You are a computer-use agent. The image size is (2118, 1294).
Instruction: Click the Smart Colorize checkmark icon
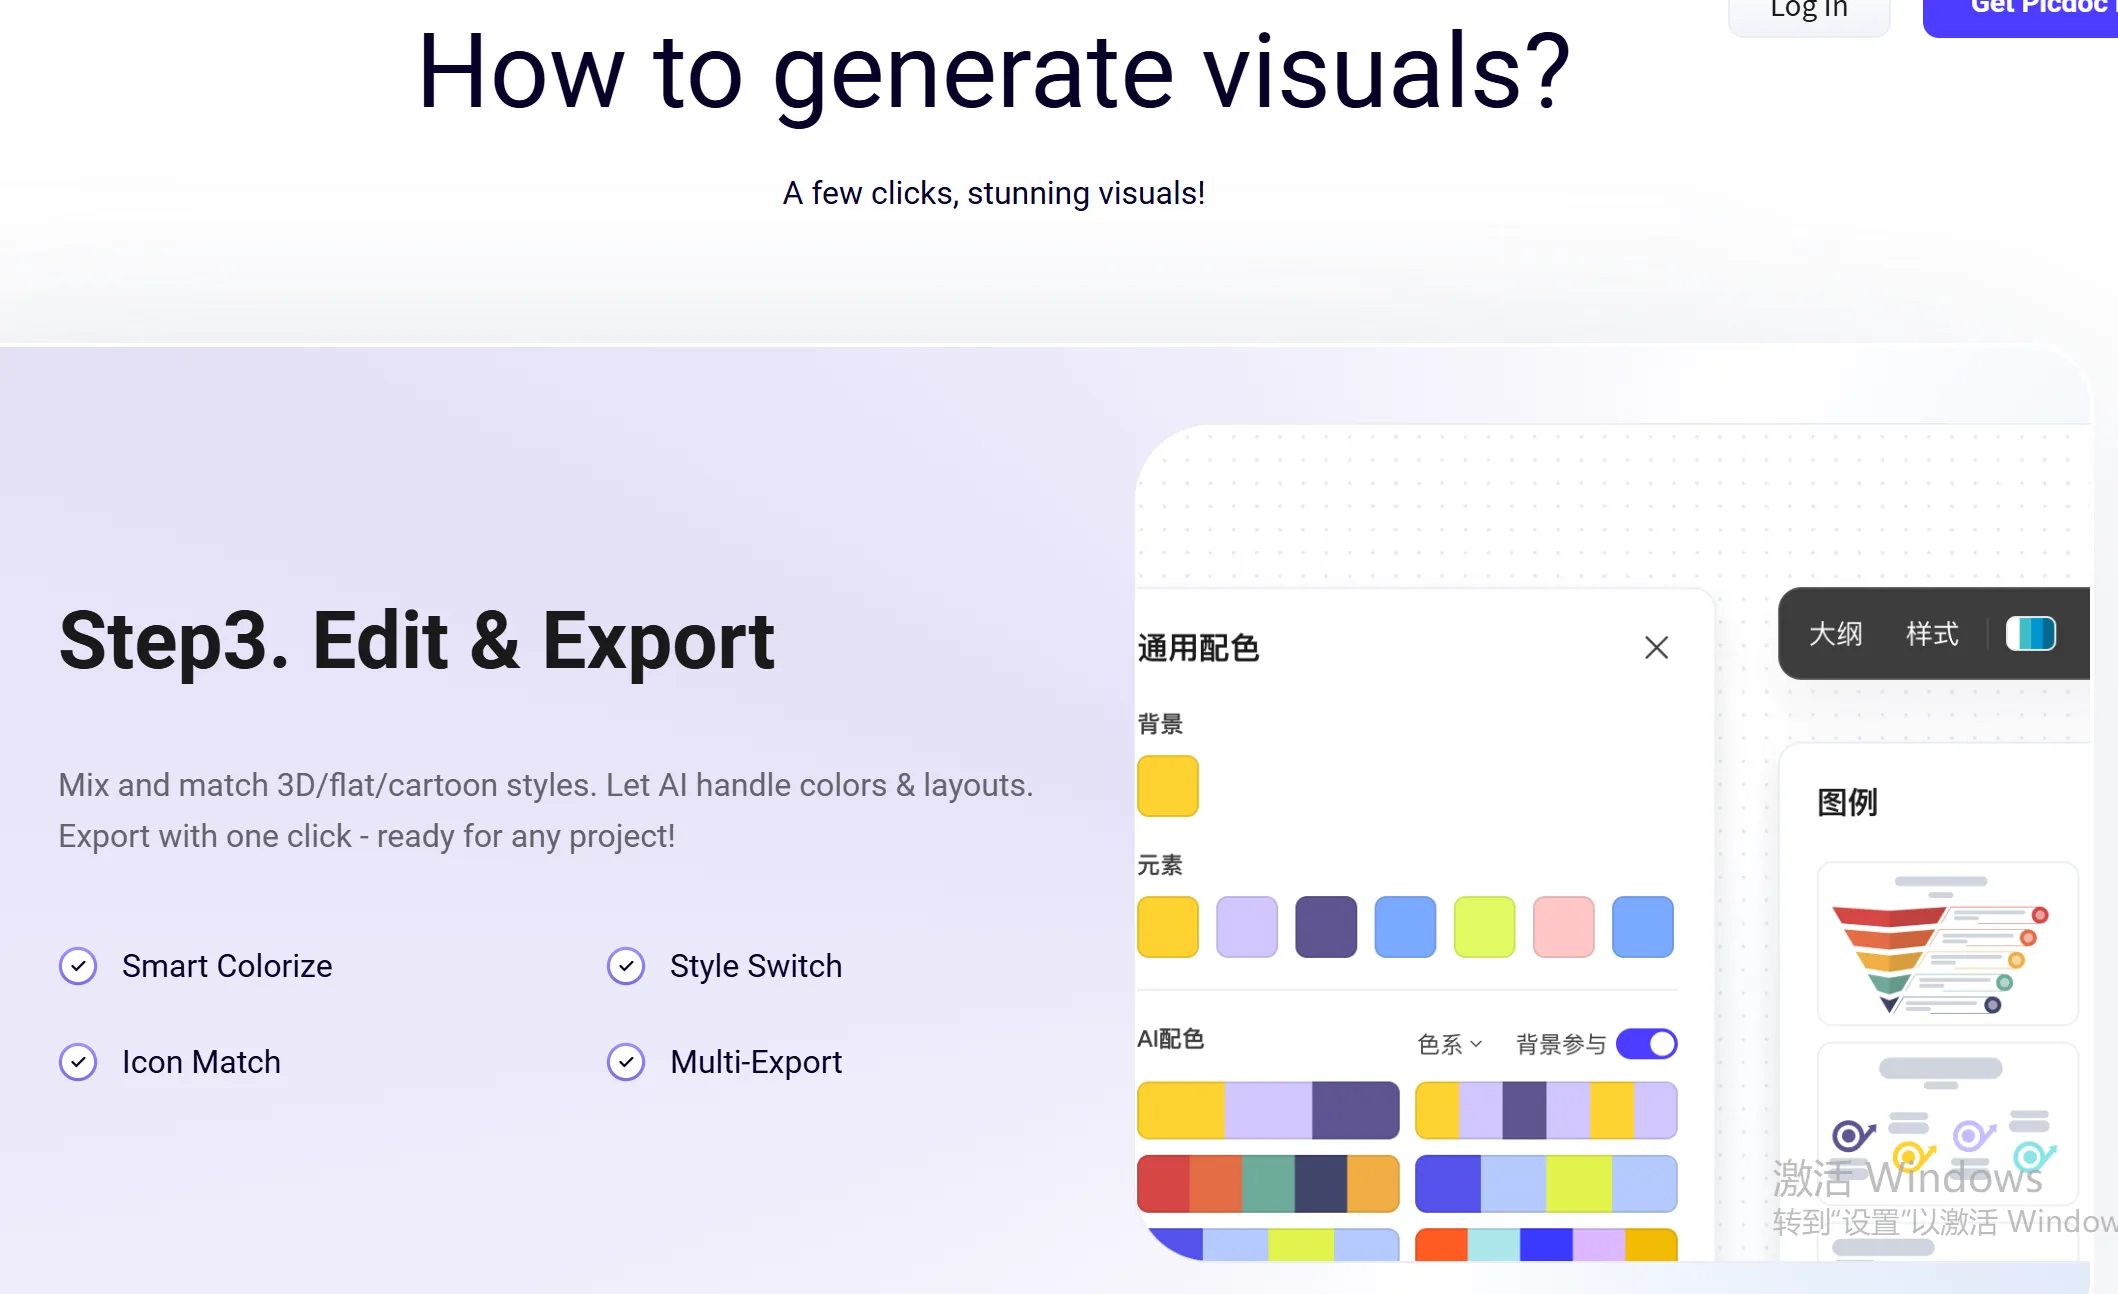[x=78, y=966]
